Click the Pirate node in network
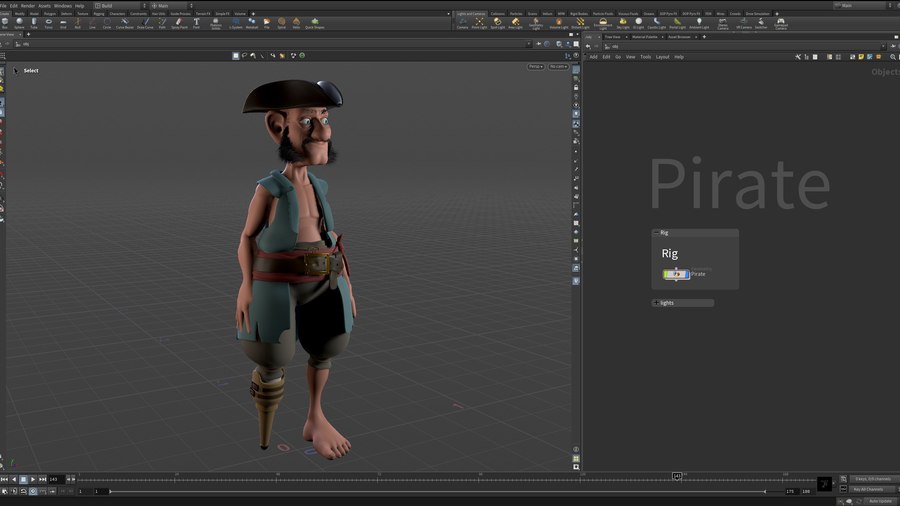900x506 pixels. [676, 274]
